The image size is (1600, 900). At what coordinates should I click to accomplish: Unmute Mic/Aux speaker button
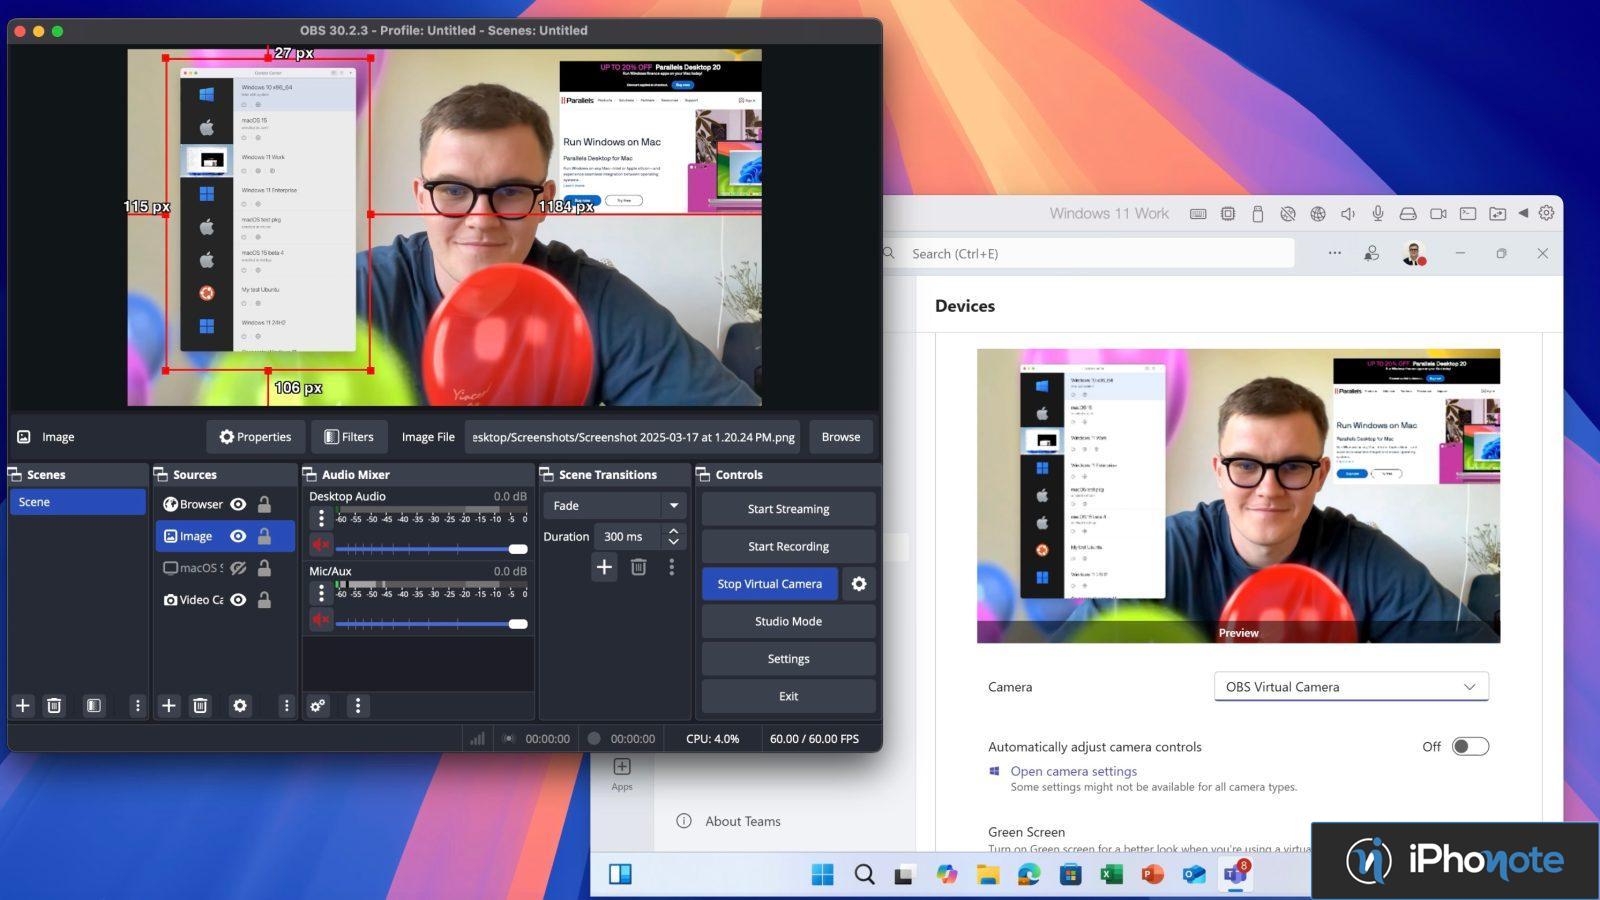(321, 620)
